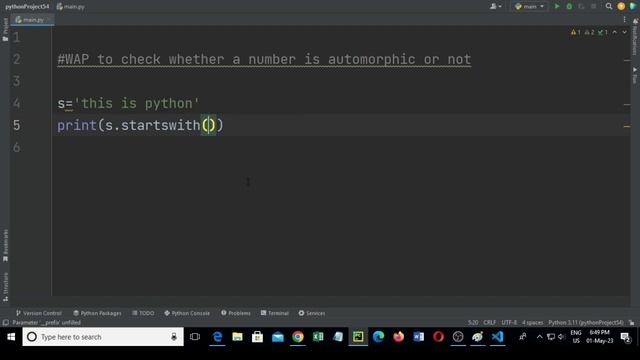The image size is (640, 360).
Task: Click the yellow warning count indicator
Action: (576, 32)
